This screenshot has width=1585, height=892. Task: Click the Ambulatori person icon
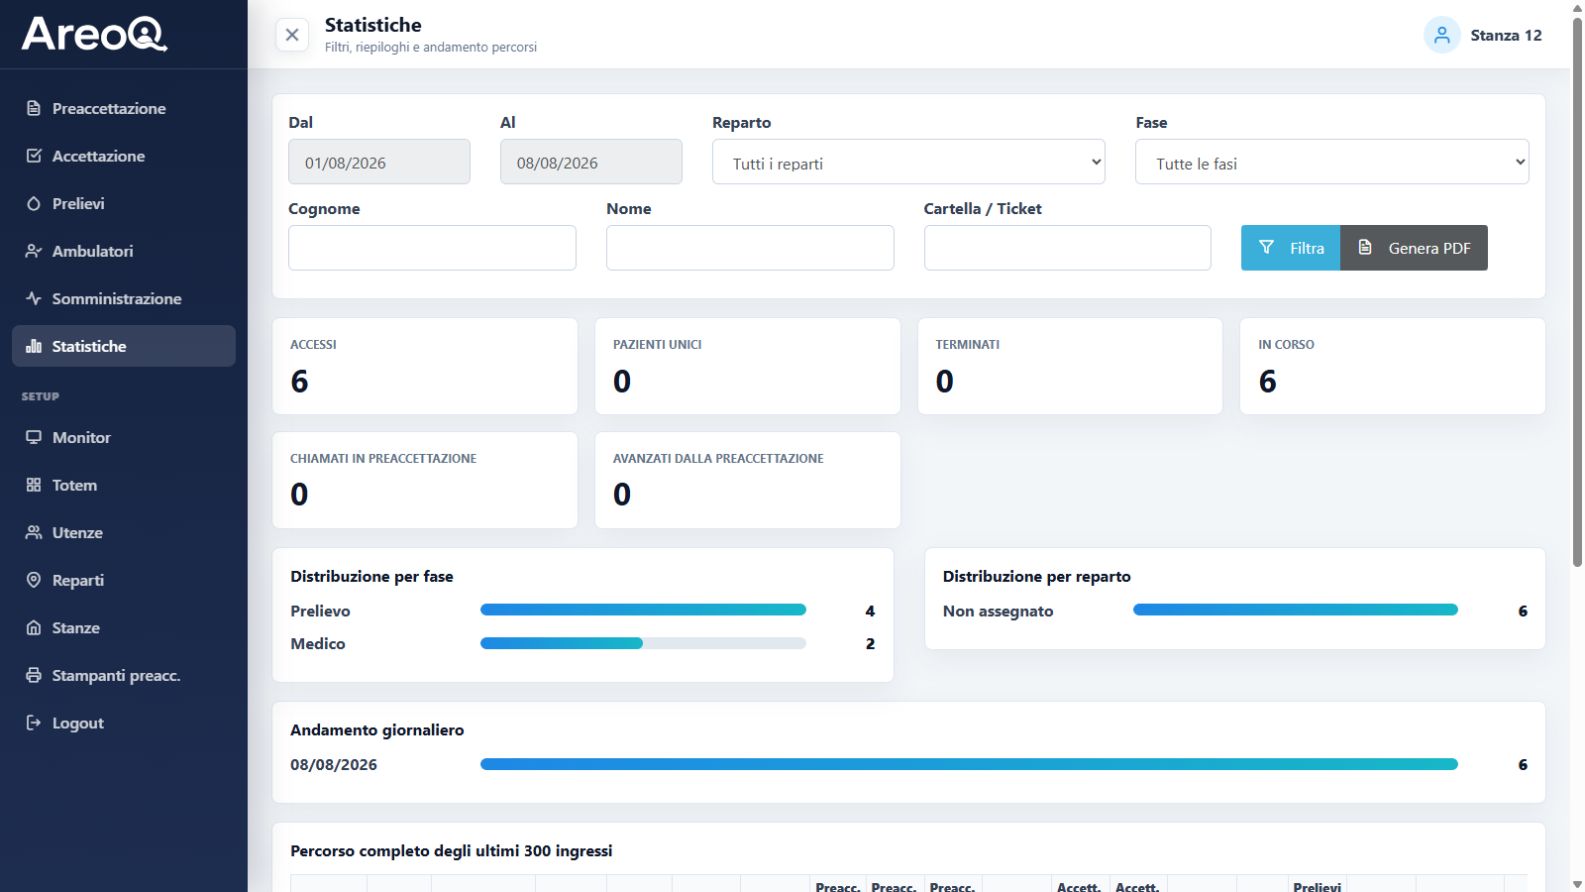(33, 251)
